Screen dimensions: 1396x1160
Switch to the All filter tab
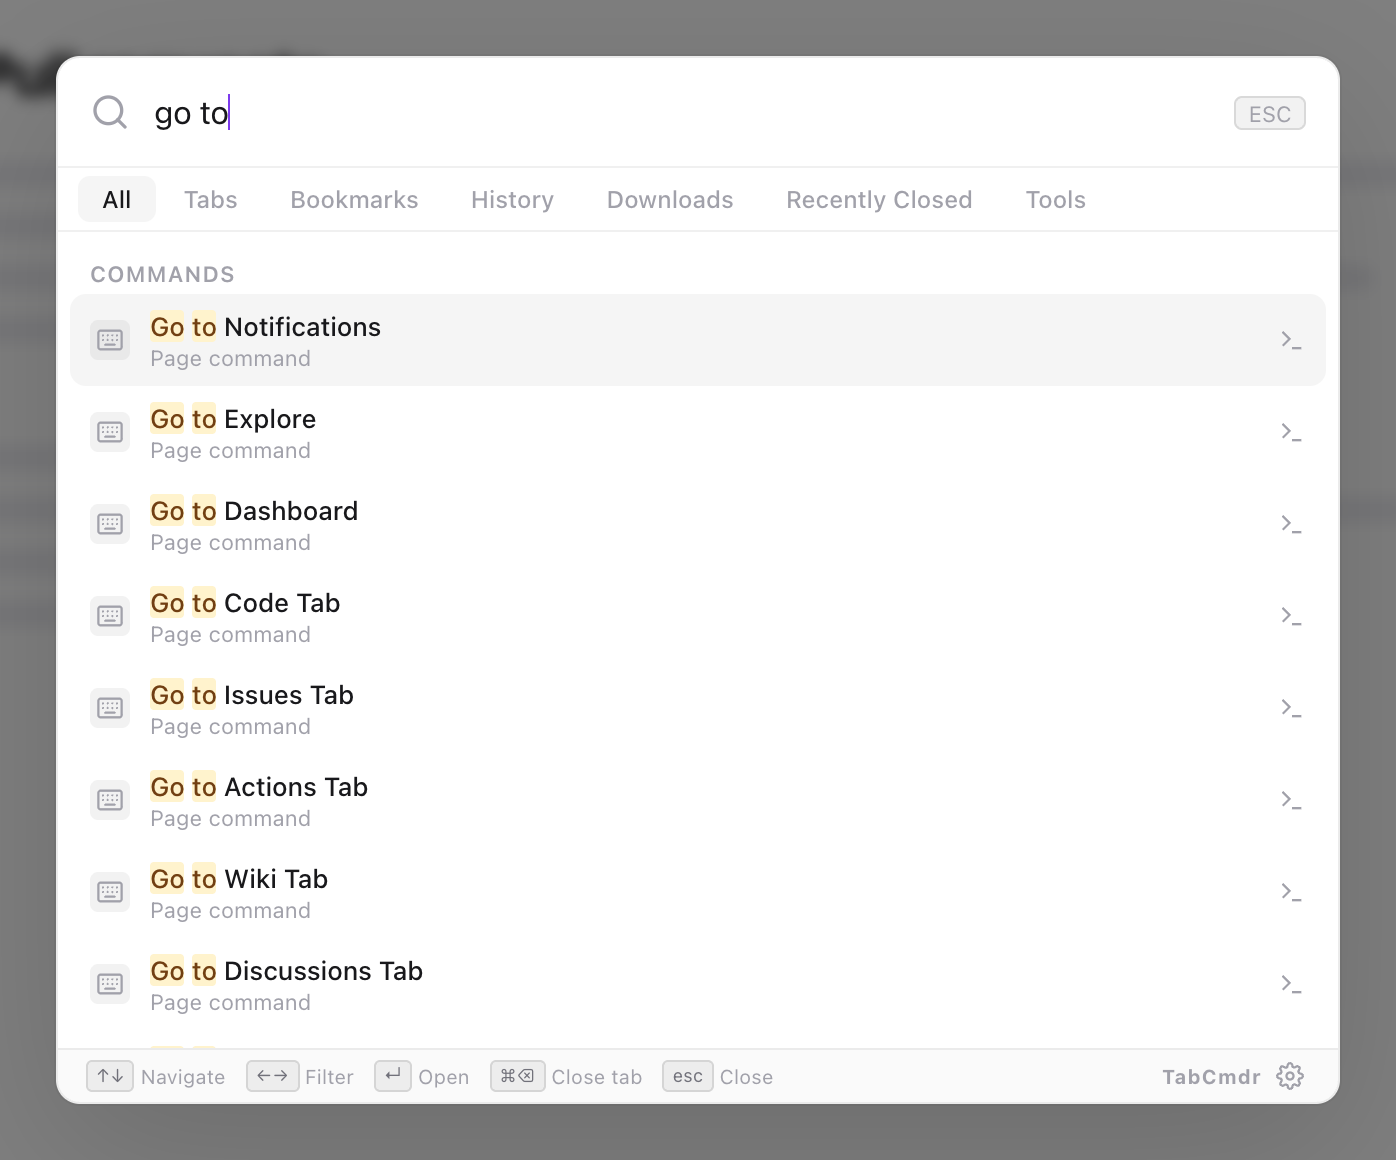click(x=117, y=200)
